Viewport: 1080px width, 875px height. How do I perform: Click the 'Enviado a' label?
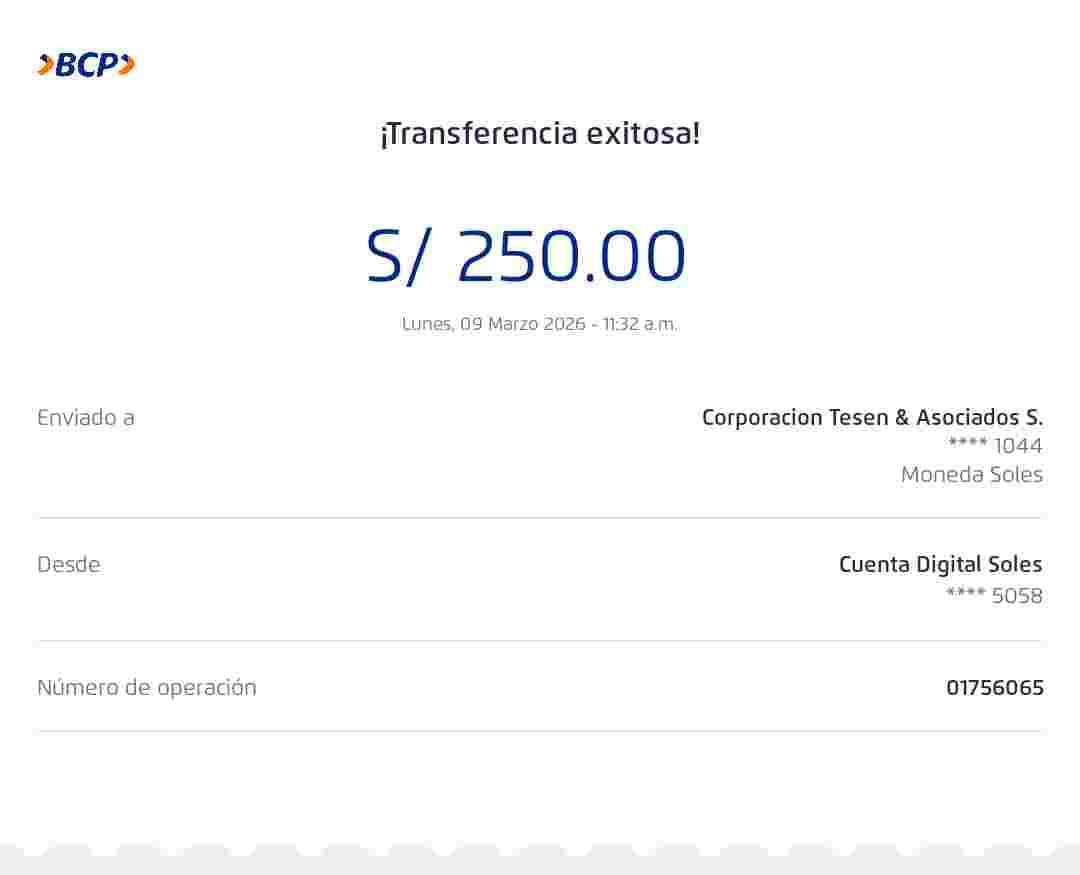[x=86, y=418]
